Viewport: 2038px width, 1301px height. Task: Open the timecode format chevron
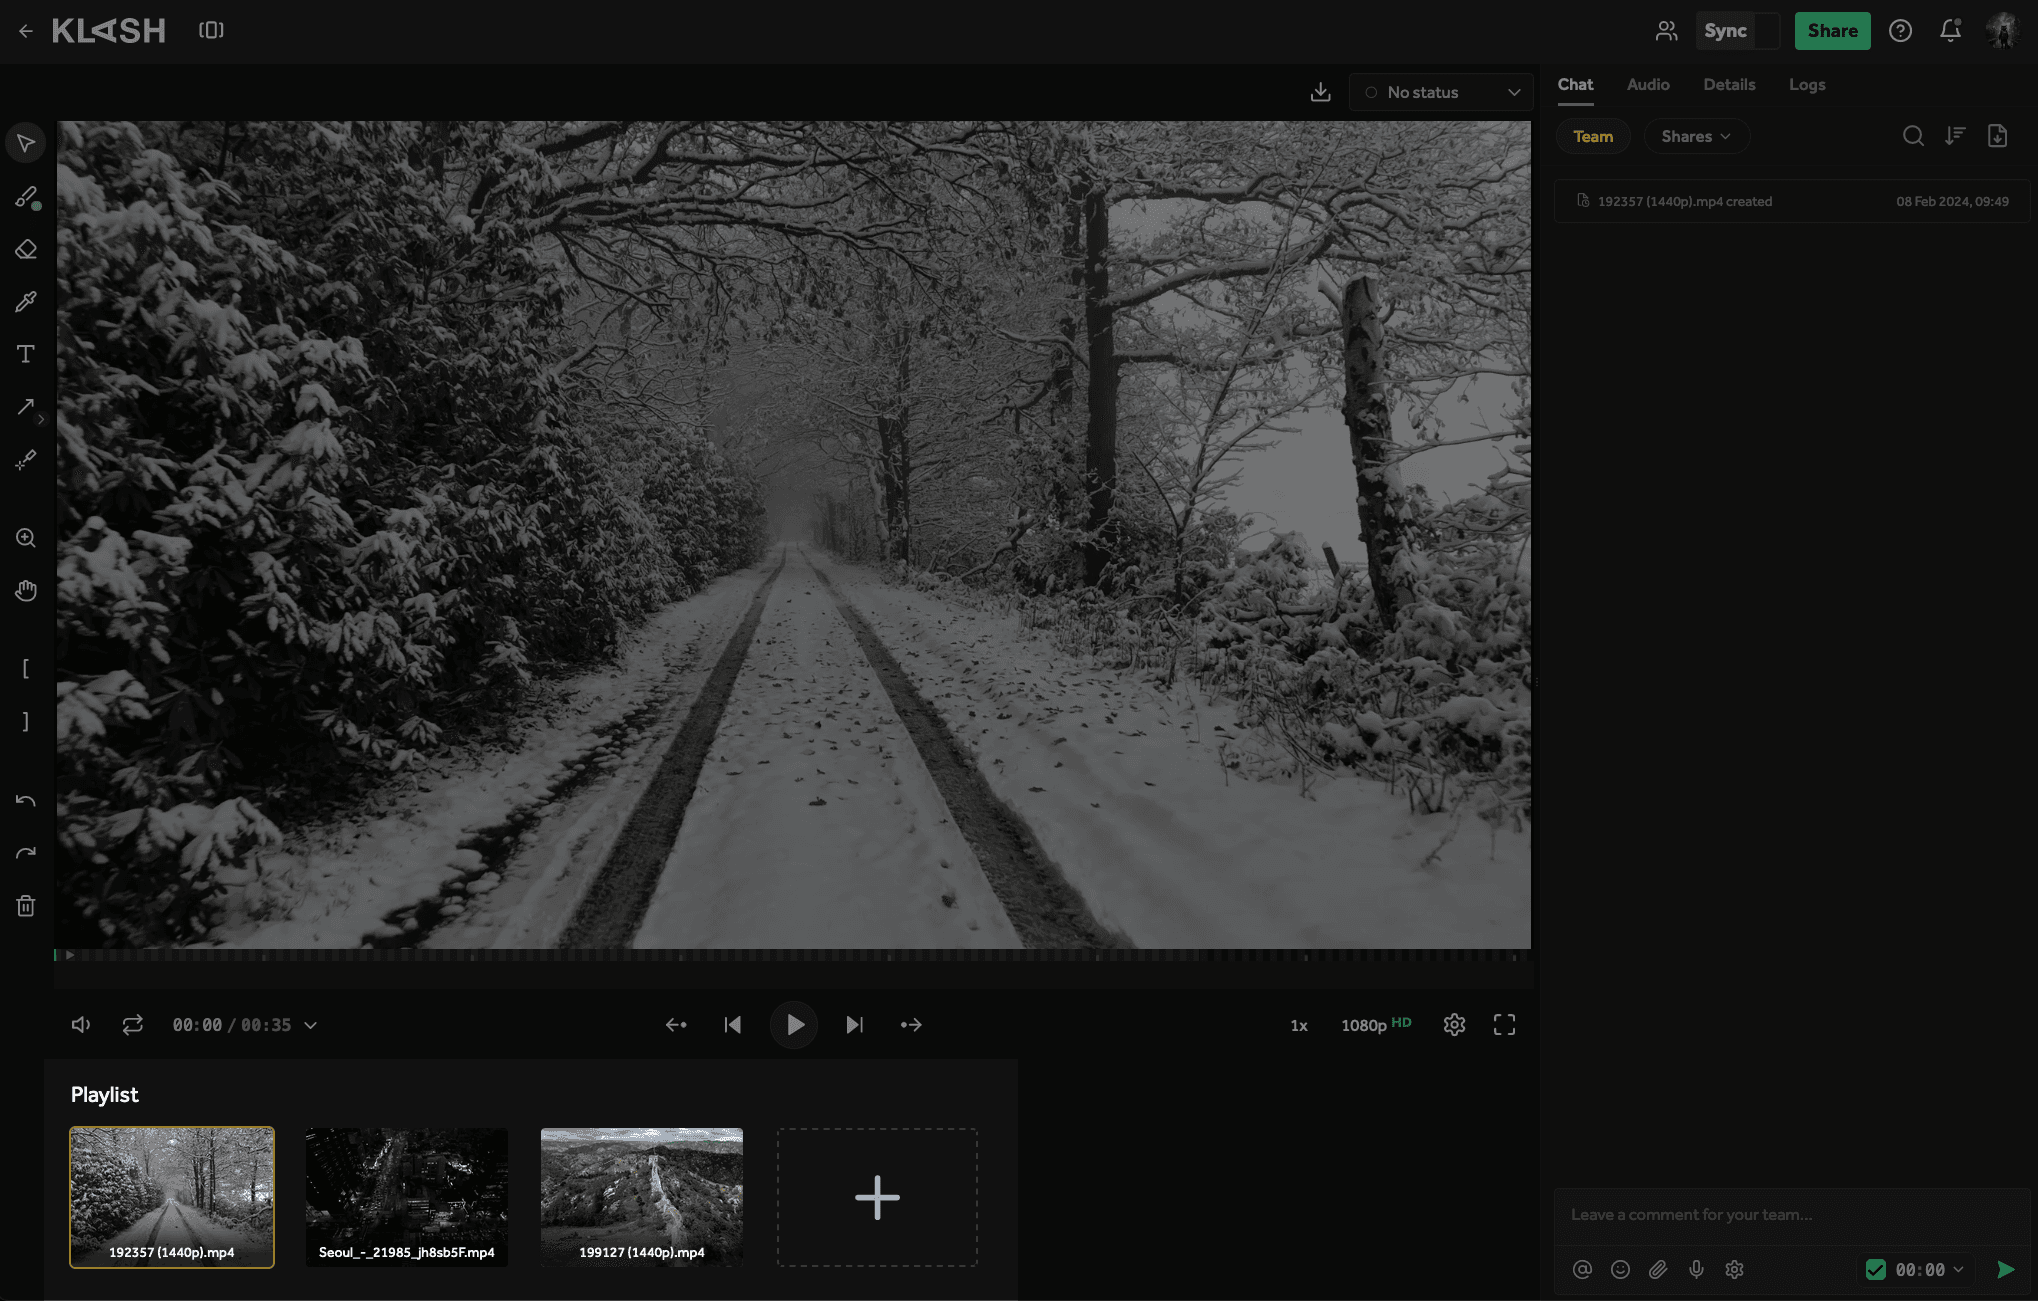pyautogui.click(x=311, y=1025)
